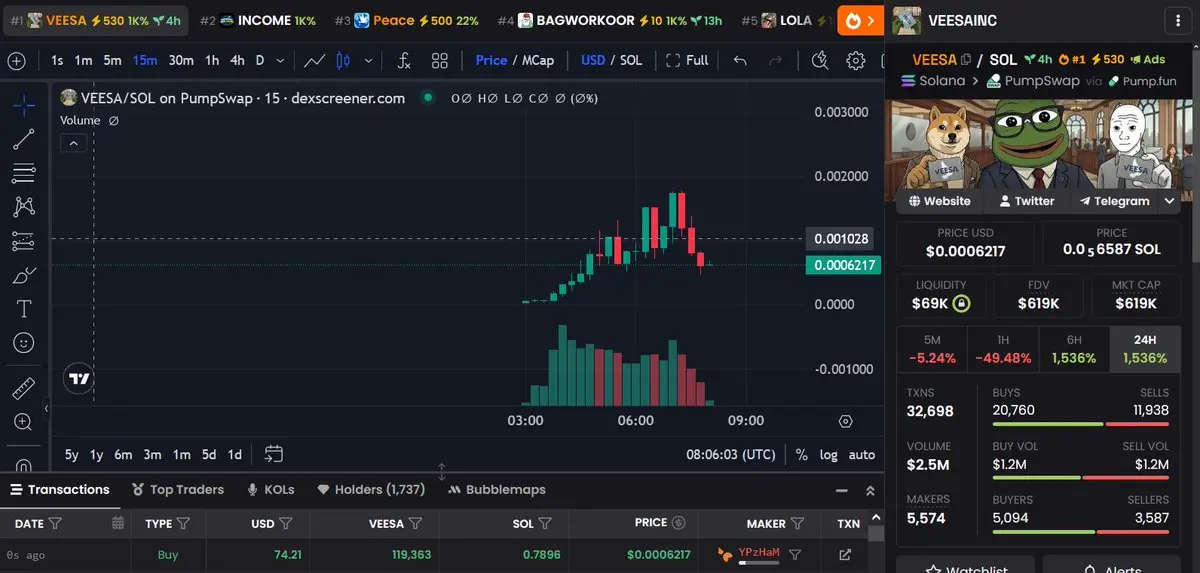Viewport: 1200px width, 573px height.
Task: Toggle Full screen chart mode
Action: [x=687, y=60]
